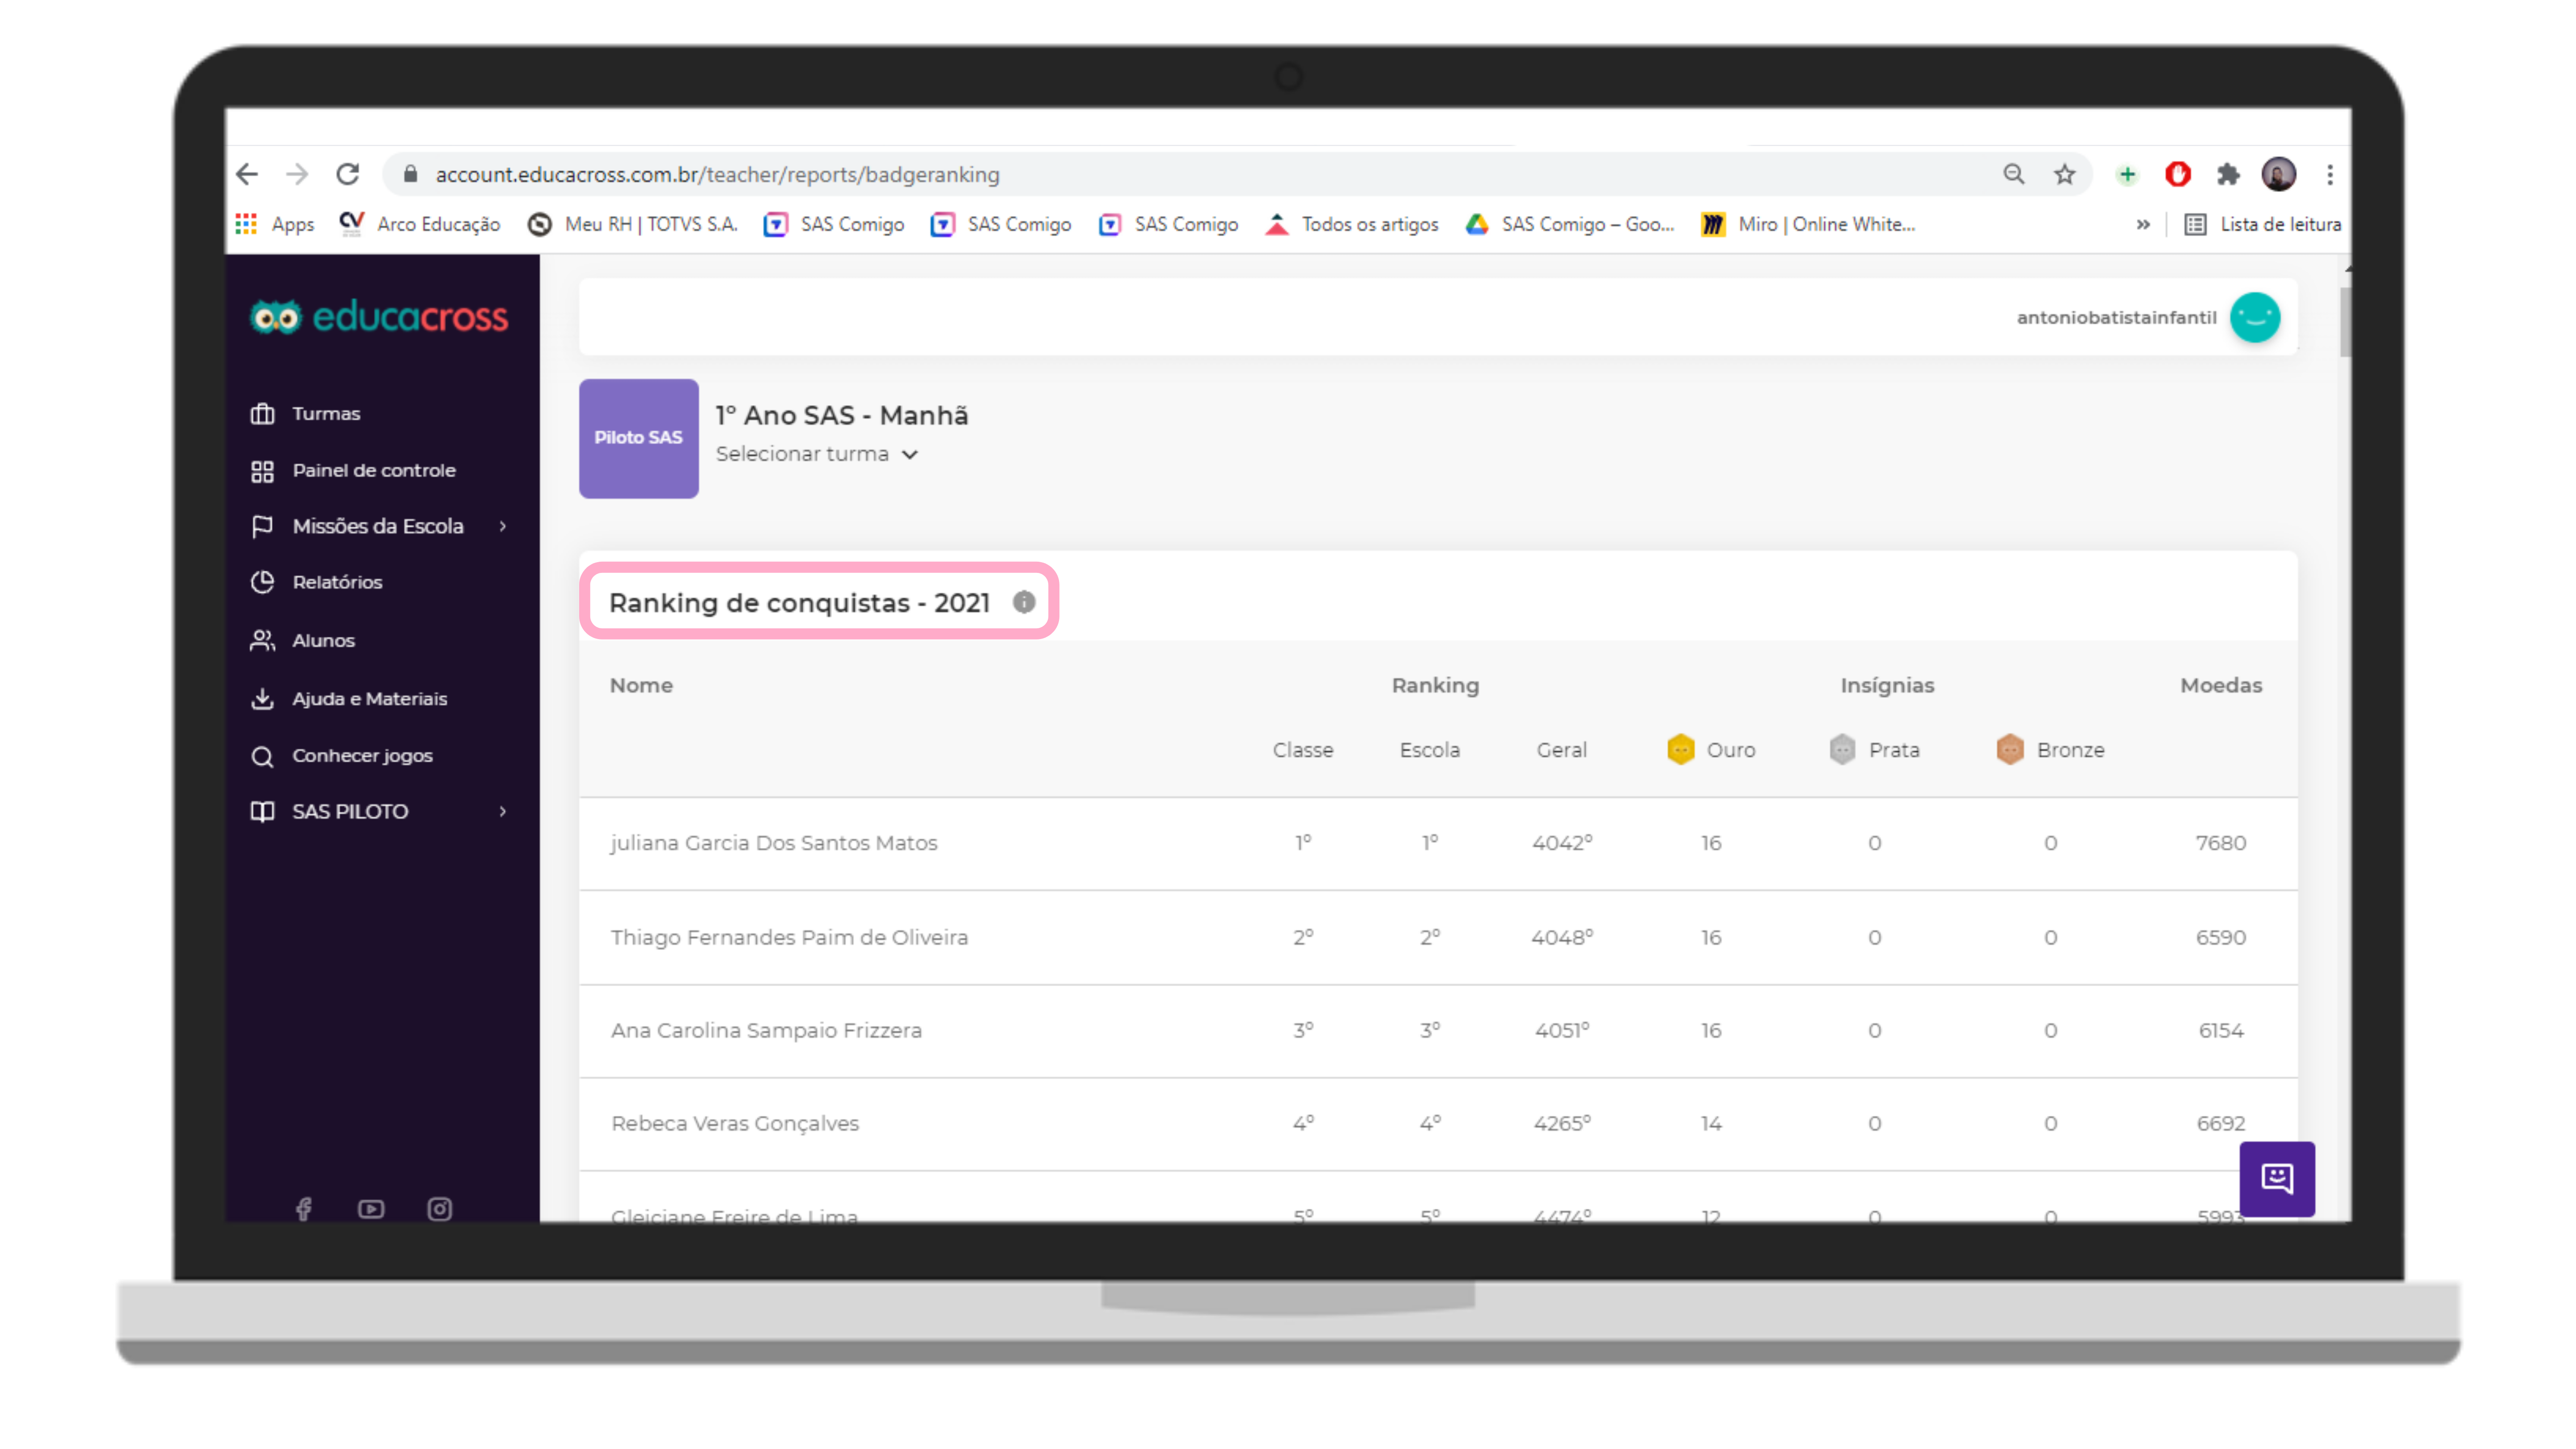Click the Bronze badge icon
Viewport: 2576px width, 1449px height.
[x=2010, y=749]
